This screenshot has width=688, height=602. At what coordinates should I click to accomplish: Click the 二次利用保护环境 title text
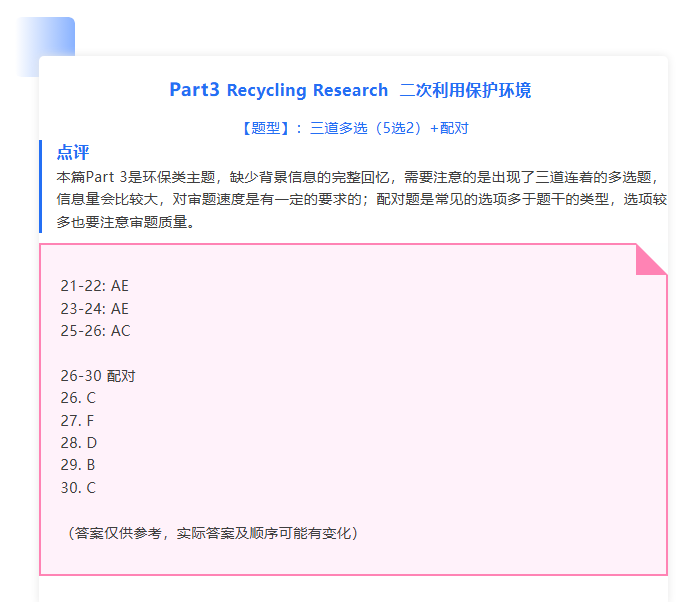click(x=465, y=90)
